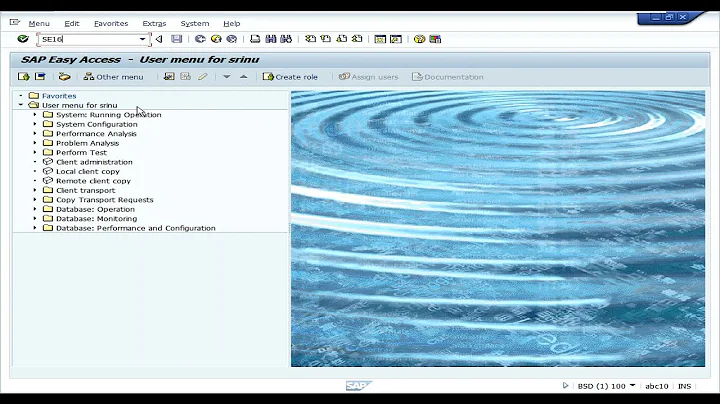Image resolution: width=720 pixels, height=404 pixels.
Task: Go to First Page icon
Action: click(x=310, y=39)
